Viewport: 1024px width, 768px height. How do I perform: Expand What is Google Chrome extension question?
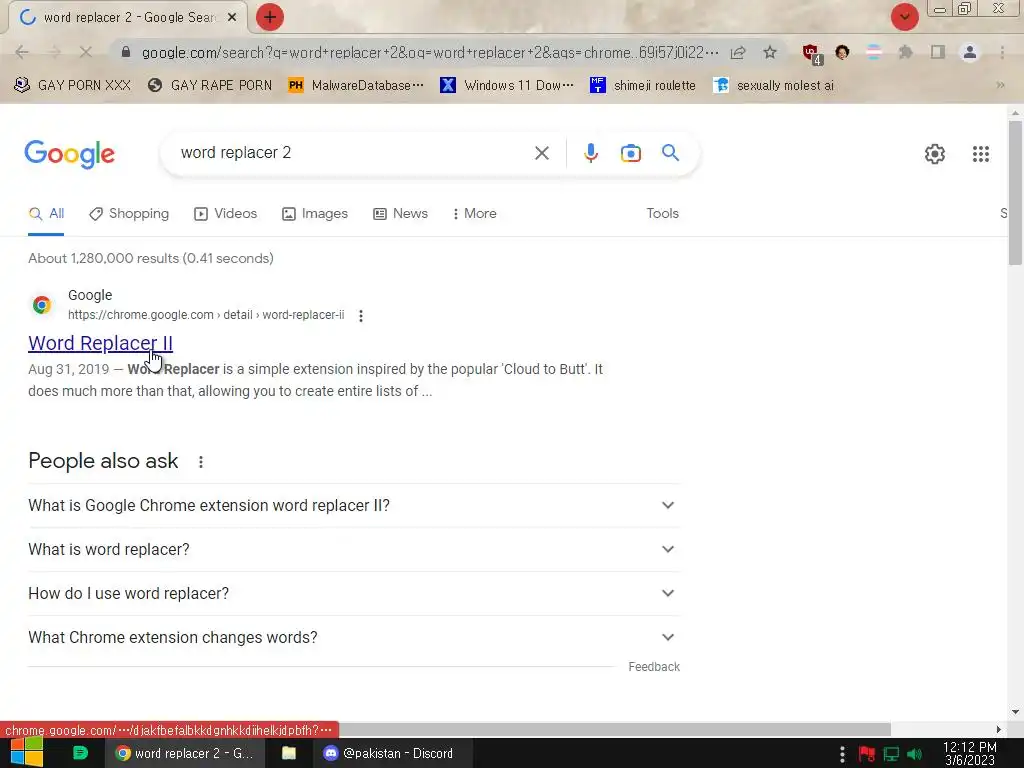[x=354, y=505]
